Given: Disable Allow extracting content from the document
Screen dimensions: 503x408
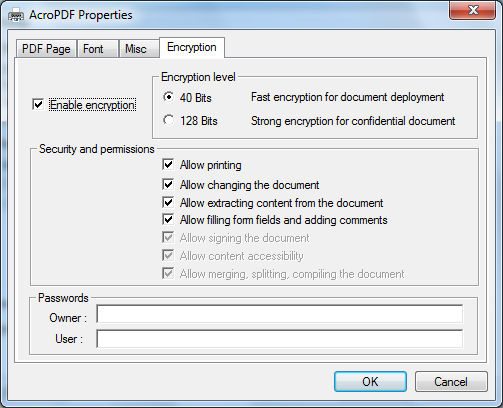Looking at the screenshot, I should coord(168,202).
